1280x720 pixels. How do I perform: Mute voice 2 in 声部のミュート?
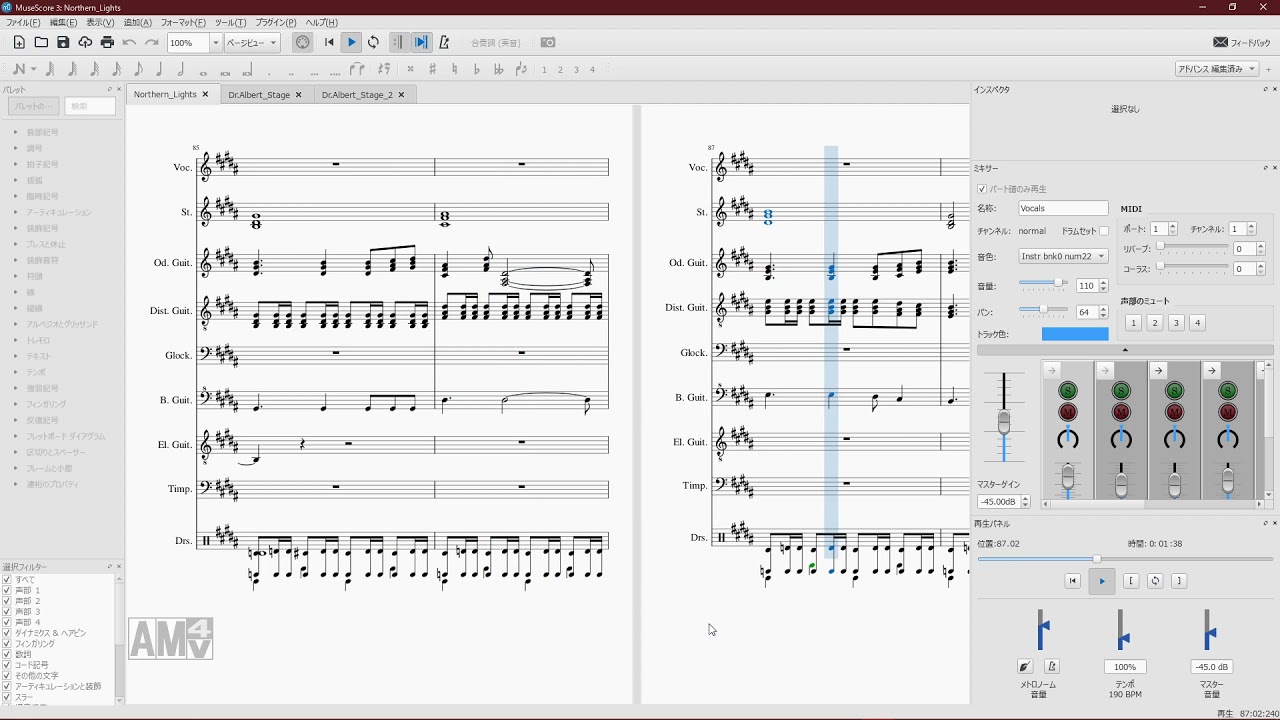tap(1154, 322)
